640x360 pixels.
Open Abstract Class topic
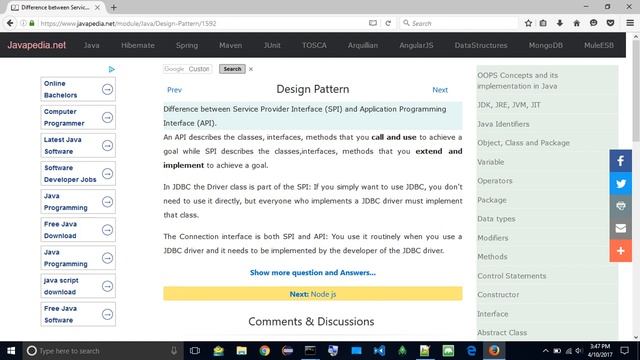pyautogui.click(x=502, y=333)
